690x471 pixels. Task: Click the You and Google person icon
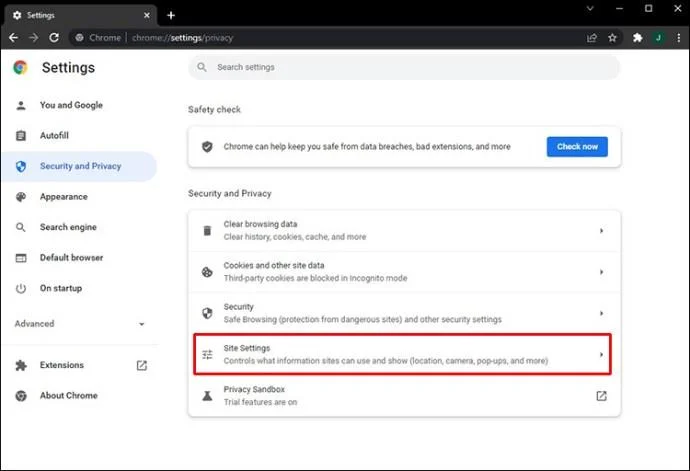point(21,105)
